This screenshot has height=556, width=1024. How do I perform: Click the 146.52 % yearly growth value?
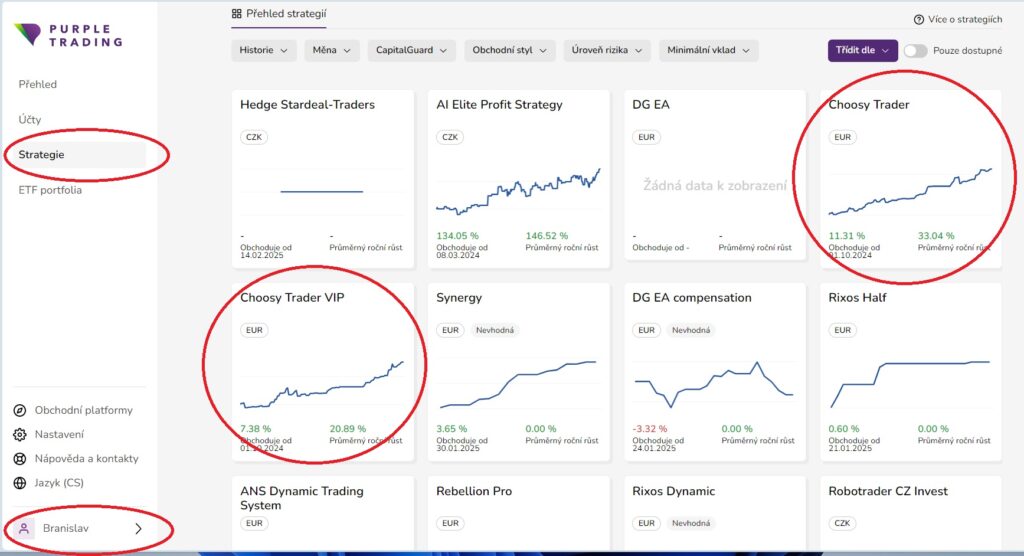click(x=547, y=236)
